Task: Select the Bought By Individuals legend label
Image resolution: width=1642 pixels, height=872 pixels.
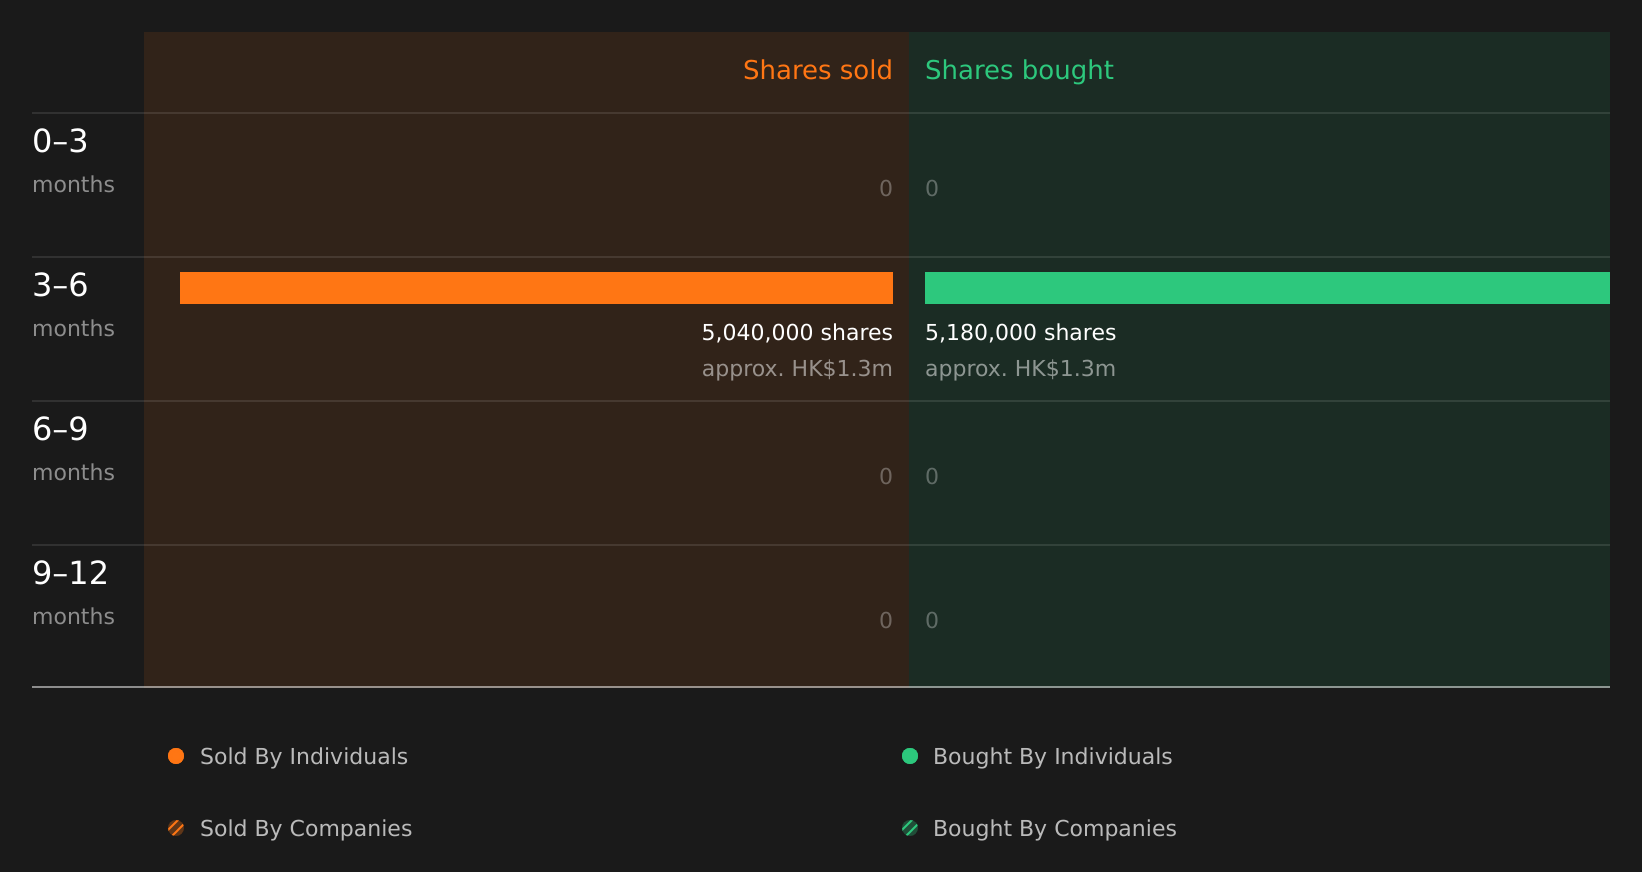Action: pos(1053,757)
